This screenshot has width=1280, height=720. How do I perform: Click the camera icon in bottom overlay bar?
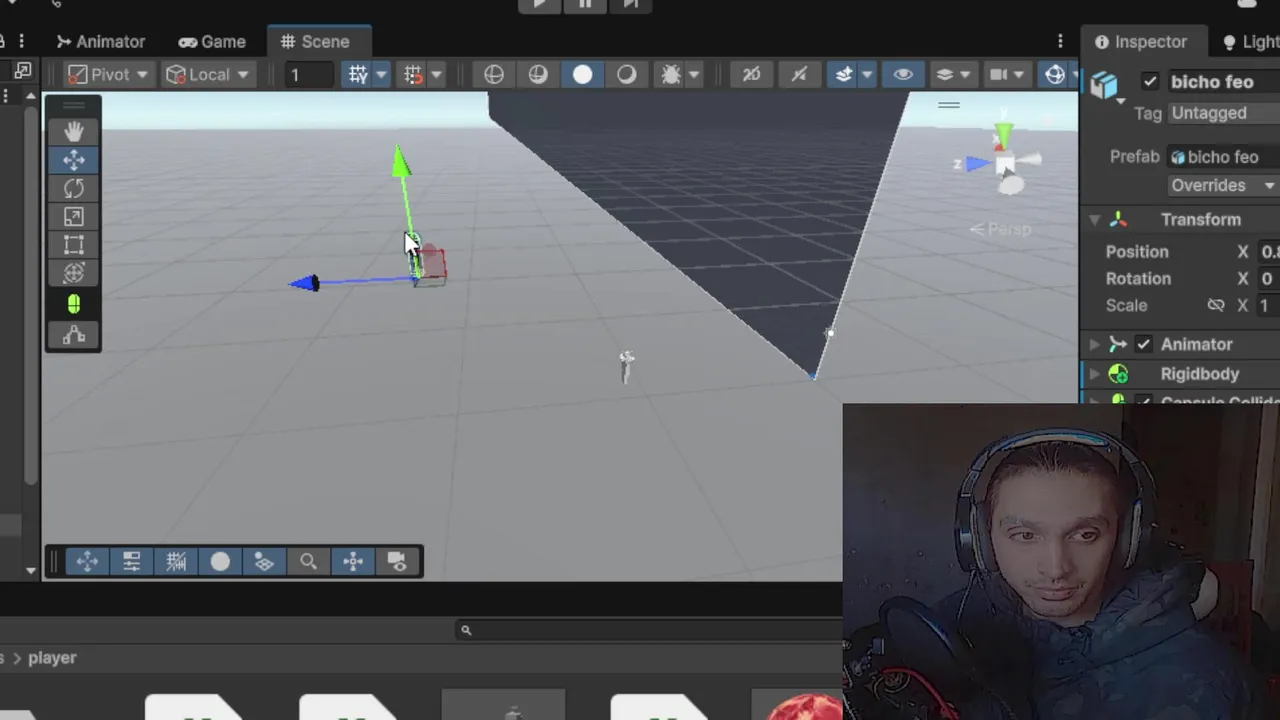(x=397, y=562)
